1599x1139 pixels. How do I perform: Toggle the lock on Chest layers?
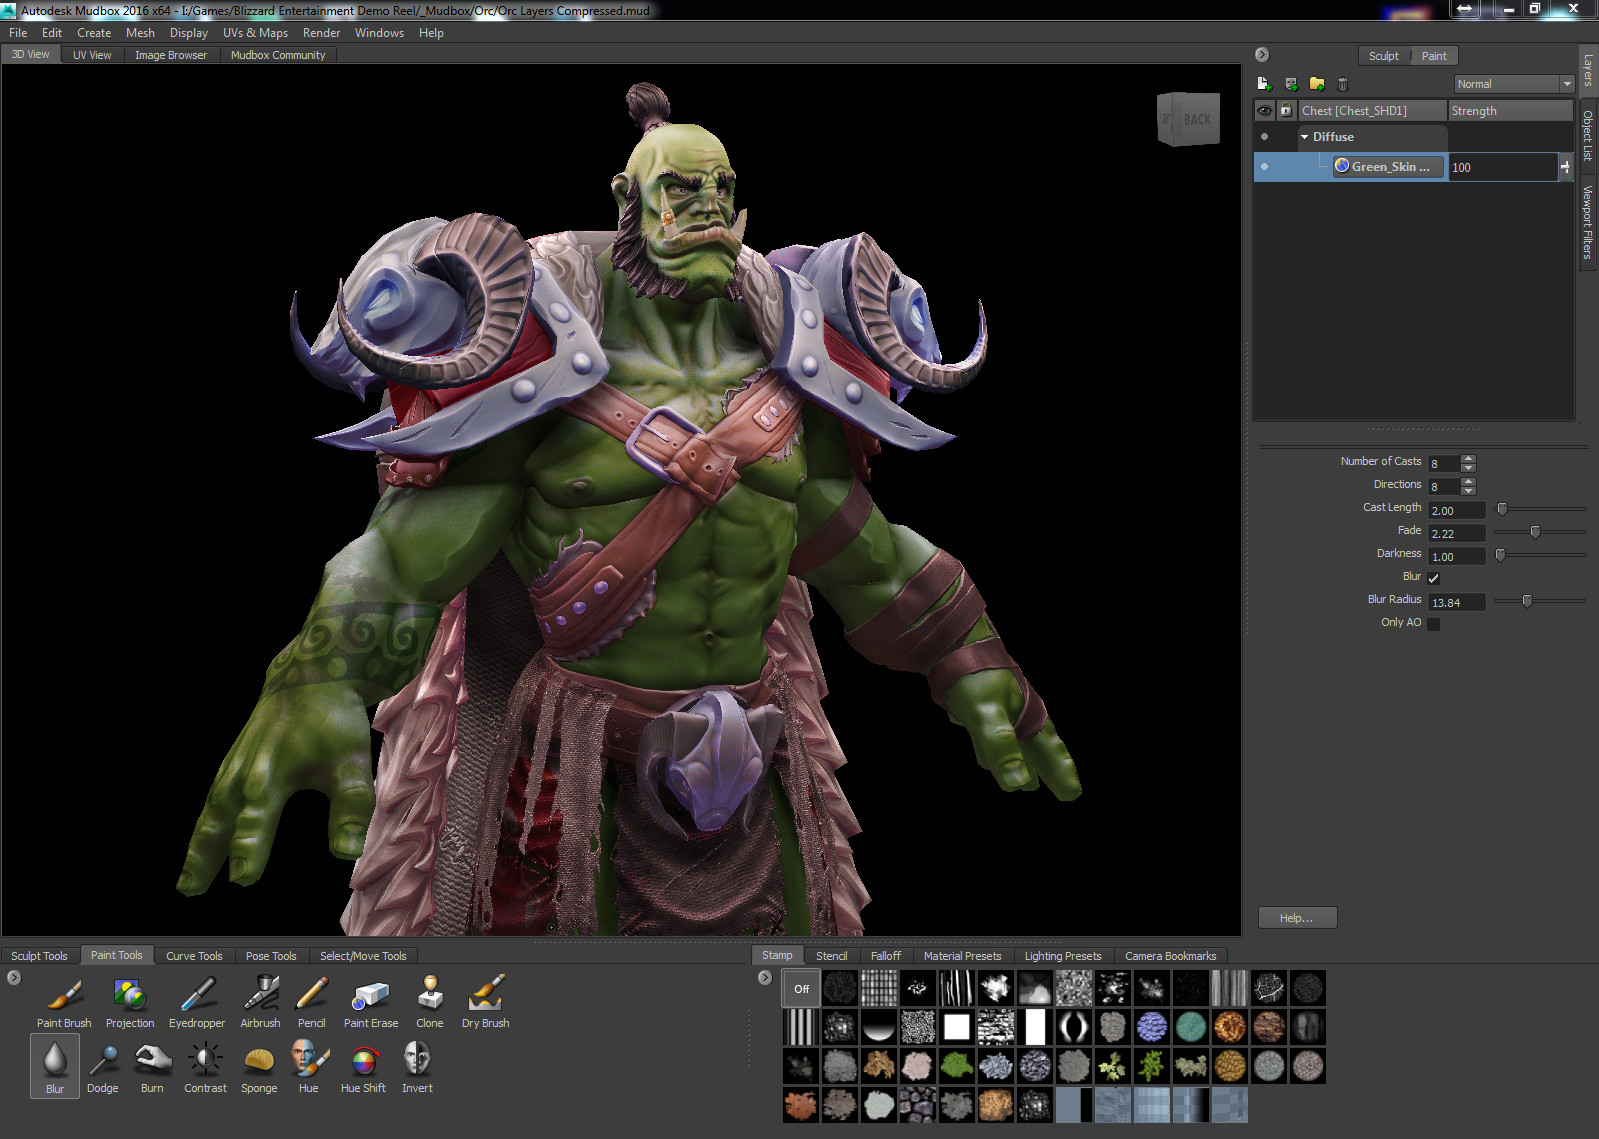coord(1286,111)
